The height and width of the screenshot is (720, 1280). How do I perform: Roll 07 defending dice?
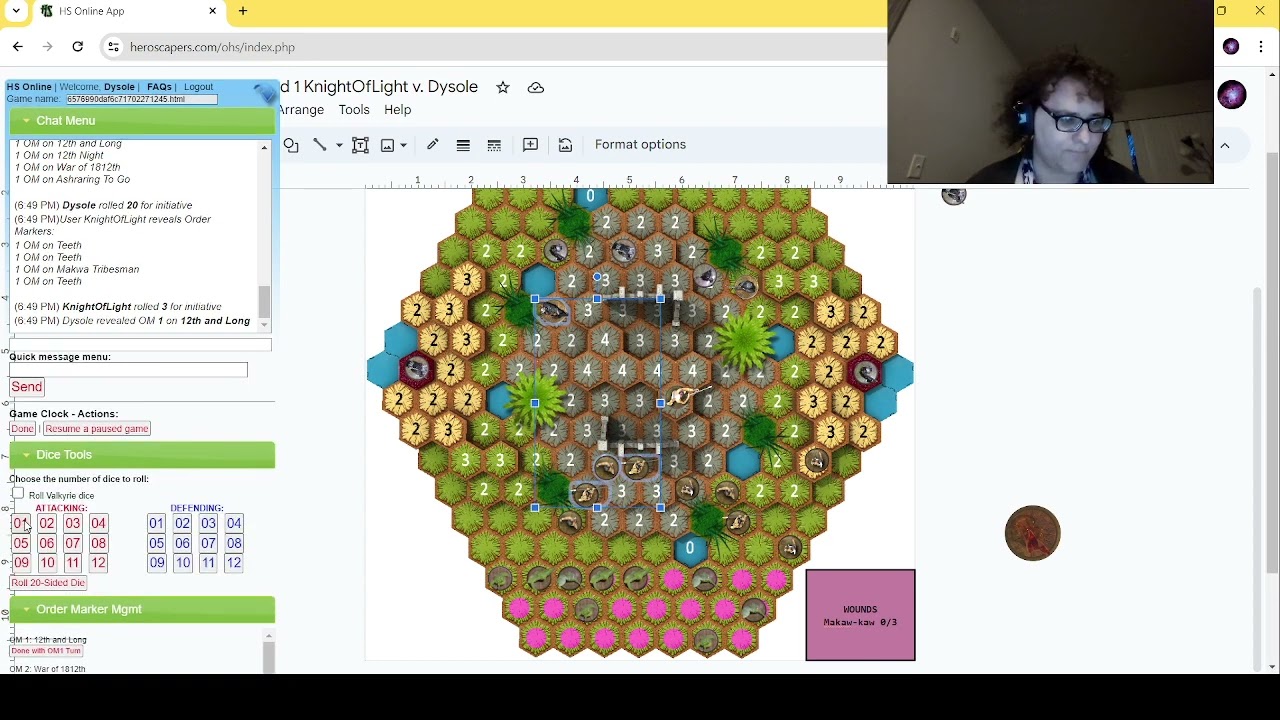(208, 544)
